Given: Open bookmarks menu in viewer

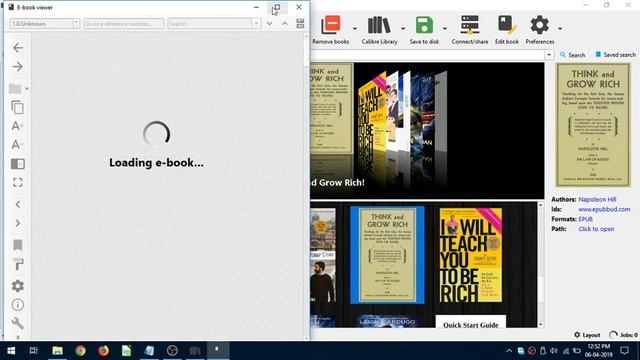Looking at the screenshot, I should click(x=18, y=245).
